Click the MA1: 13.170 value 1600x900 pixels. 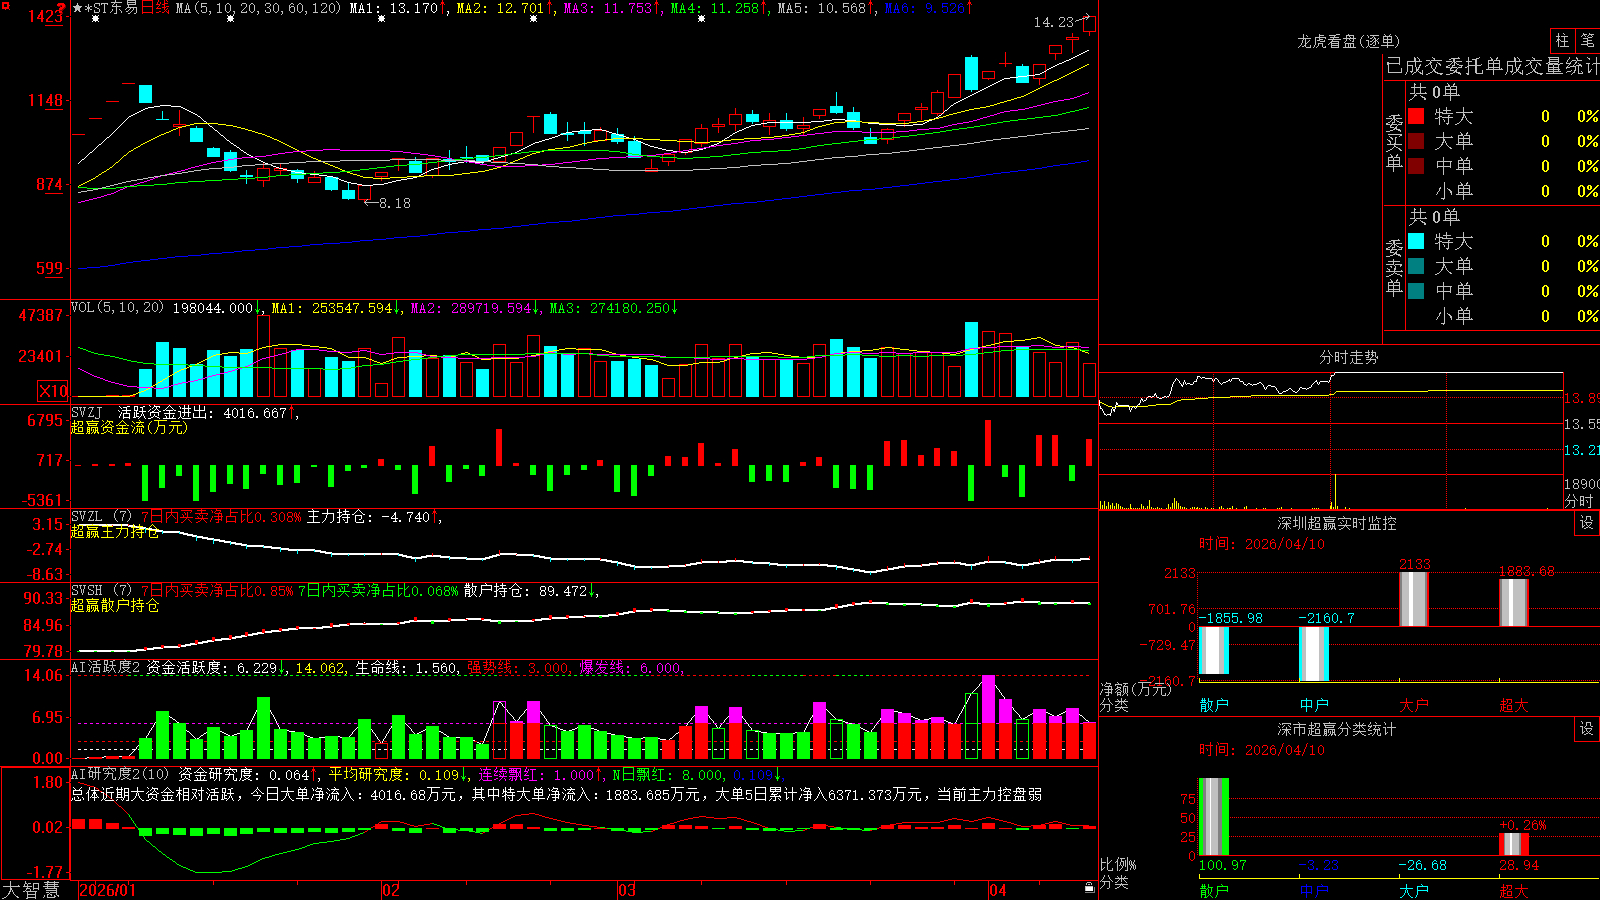(x=393, y=8)
